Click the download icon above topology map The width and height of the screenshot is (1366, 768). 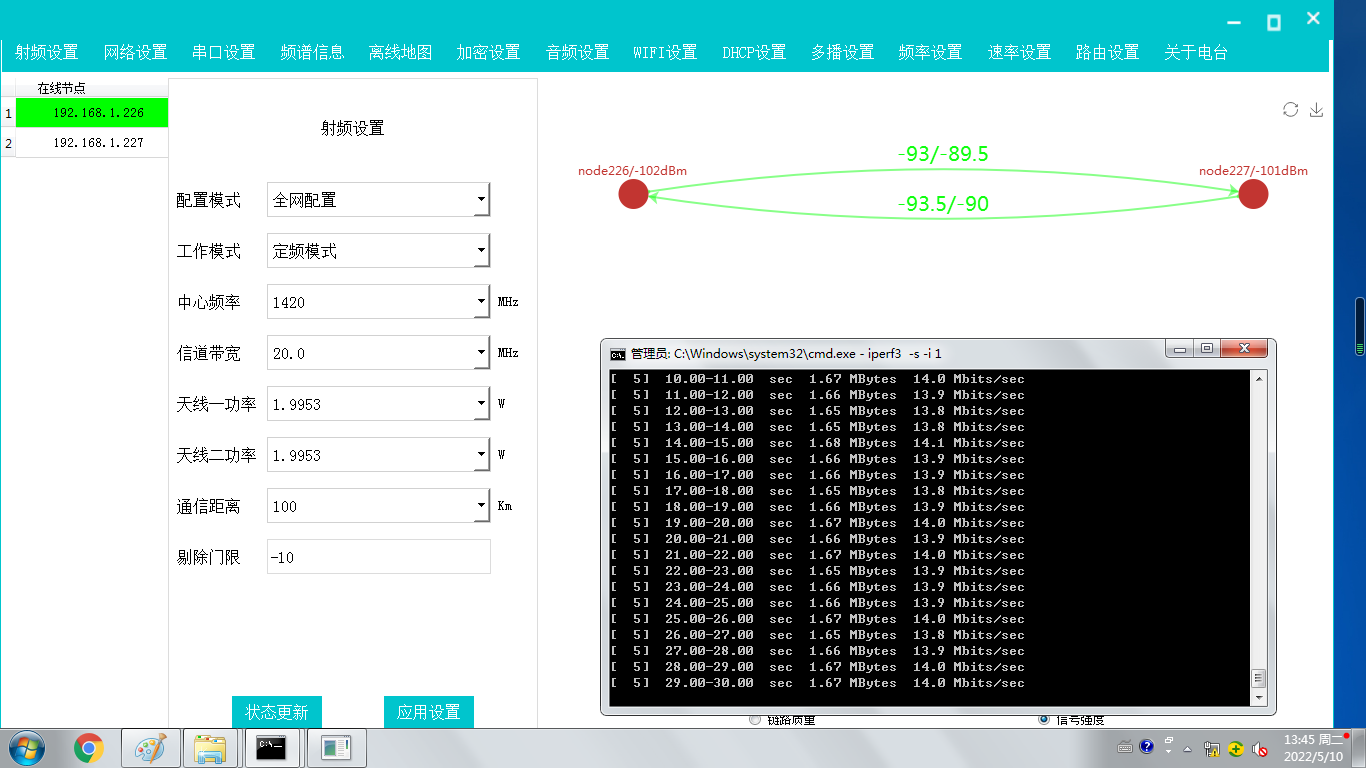tap(1316, 109)
